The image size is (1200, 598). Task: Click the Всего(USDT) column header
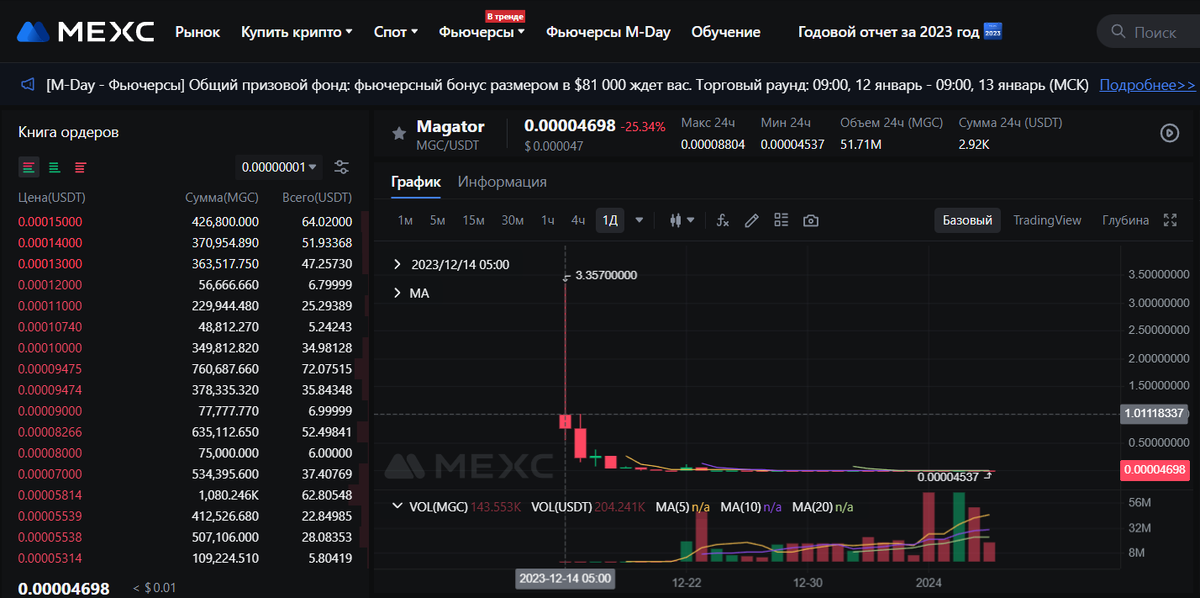(317, 198)
